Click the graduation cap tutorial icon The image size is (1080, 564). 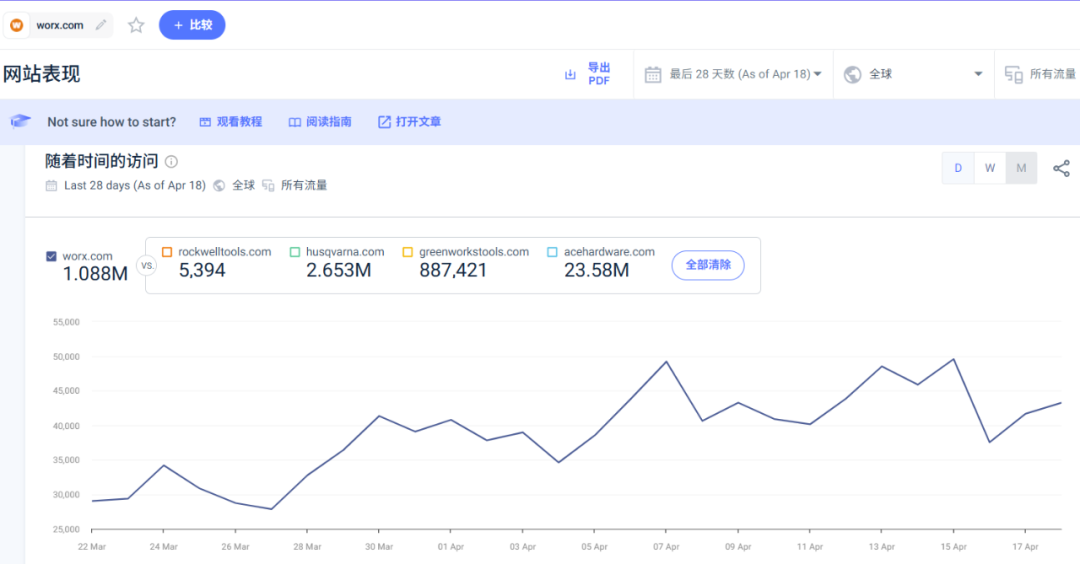(x=21, y=121)
